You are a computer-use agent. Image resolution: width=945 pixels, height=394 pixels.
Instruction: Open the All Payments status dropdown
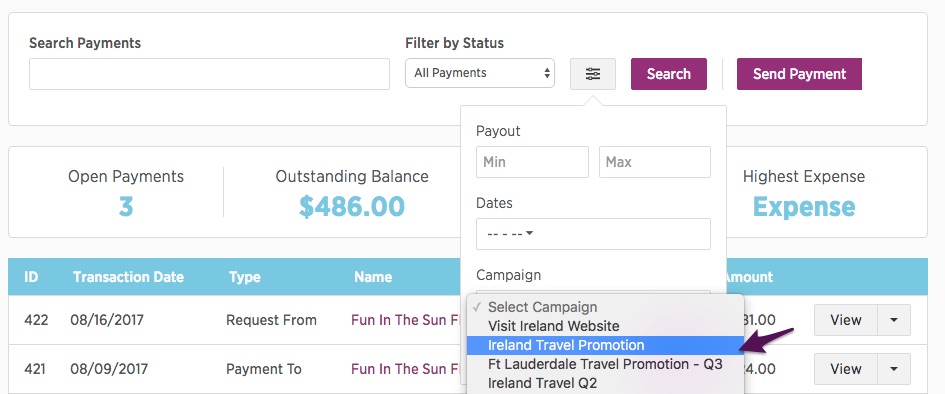pyautogui.click(x=480, y=73)
